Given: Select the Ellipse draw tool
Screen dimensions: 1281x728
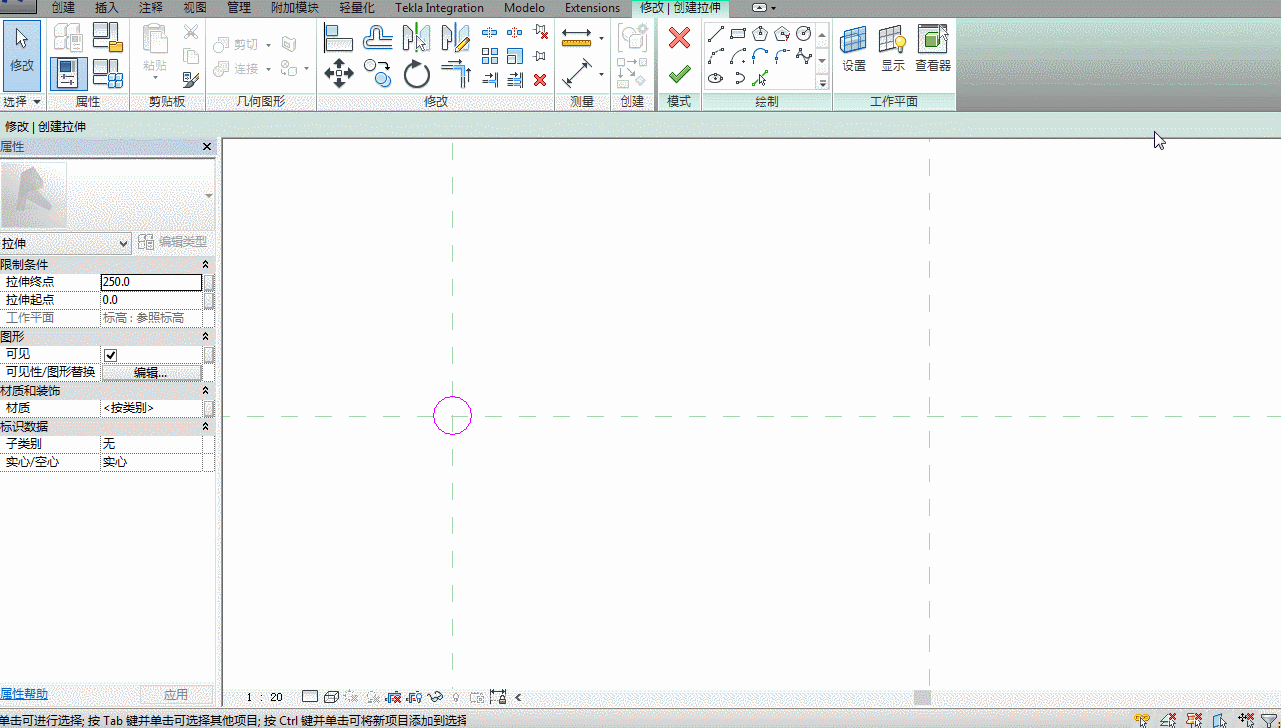Looking at the screenshot, I should (x=716, y=78).
